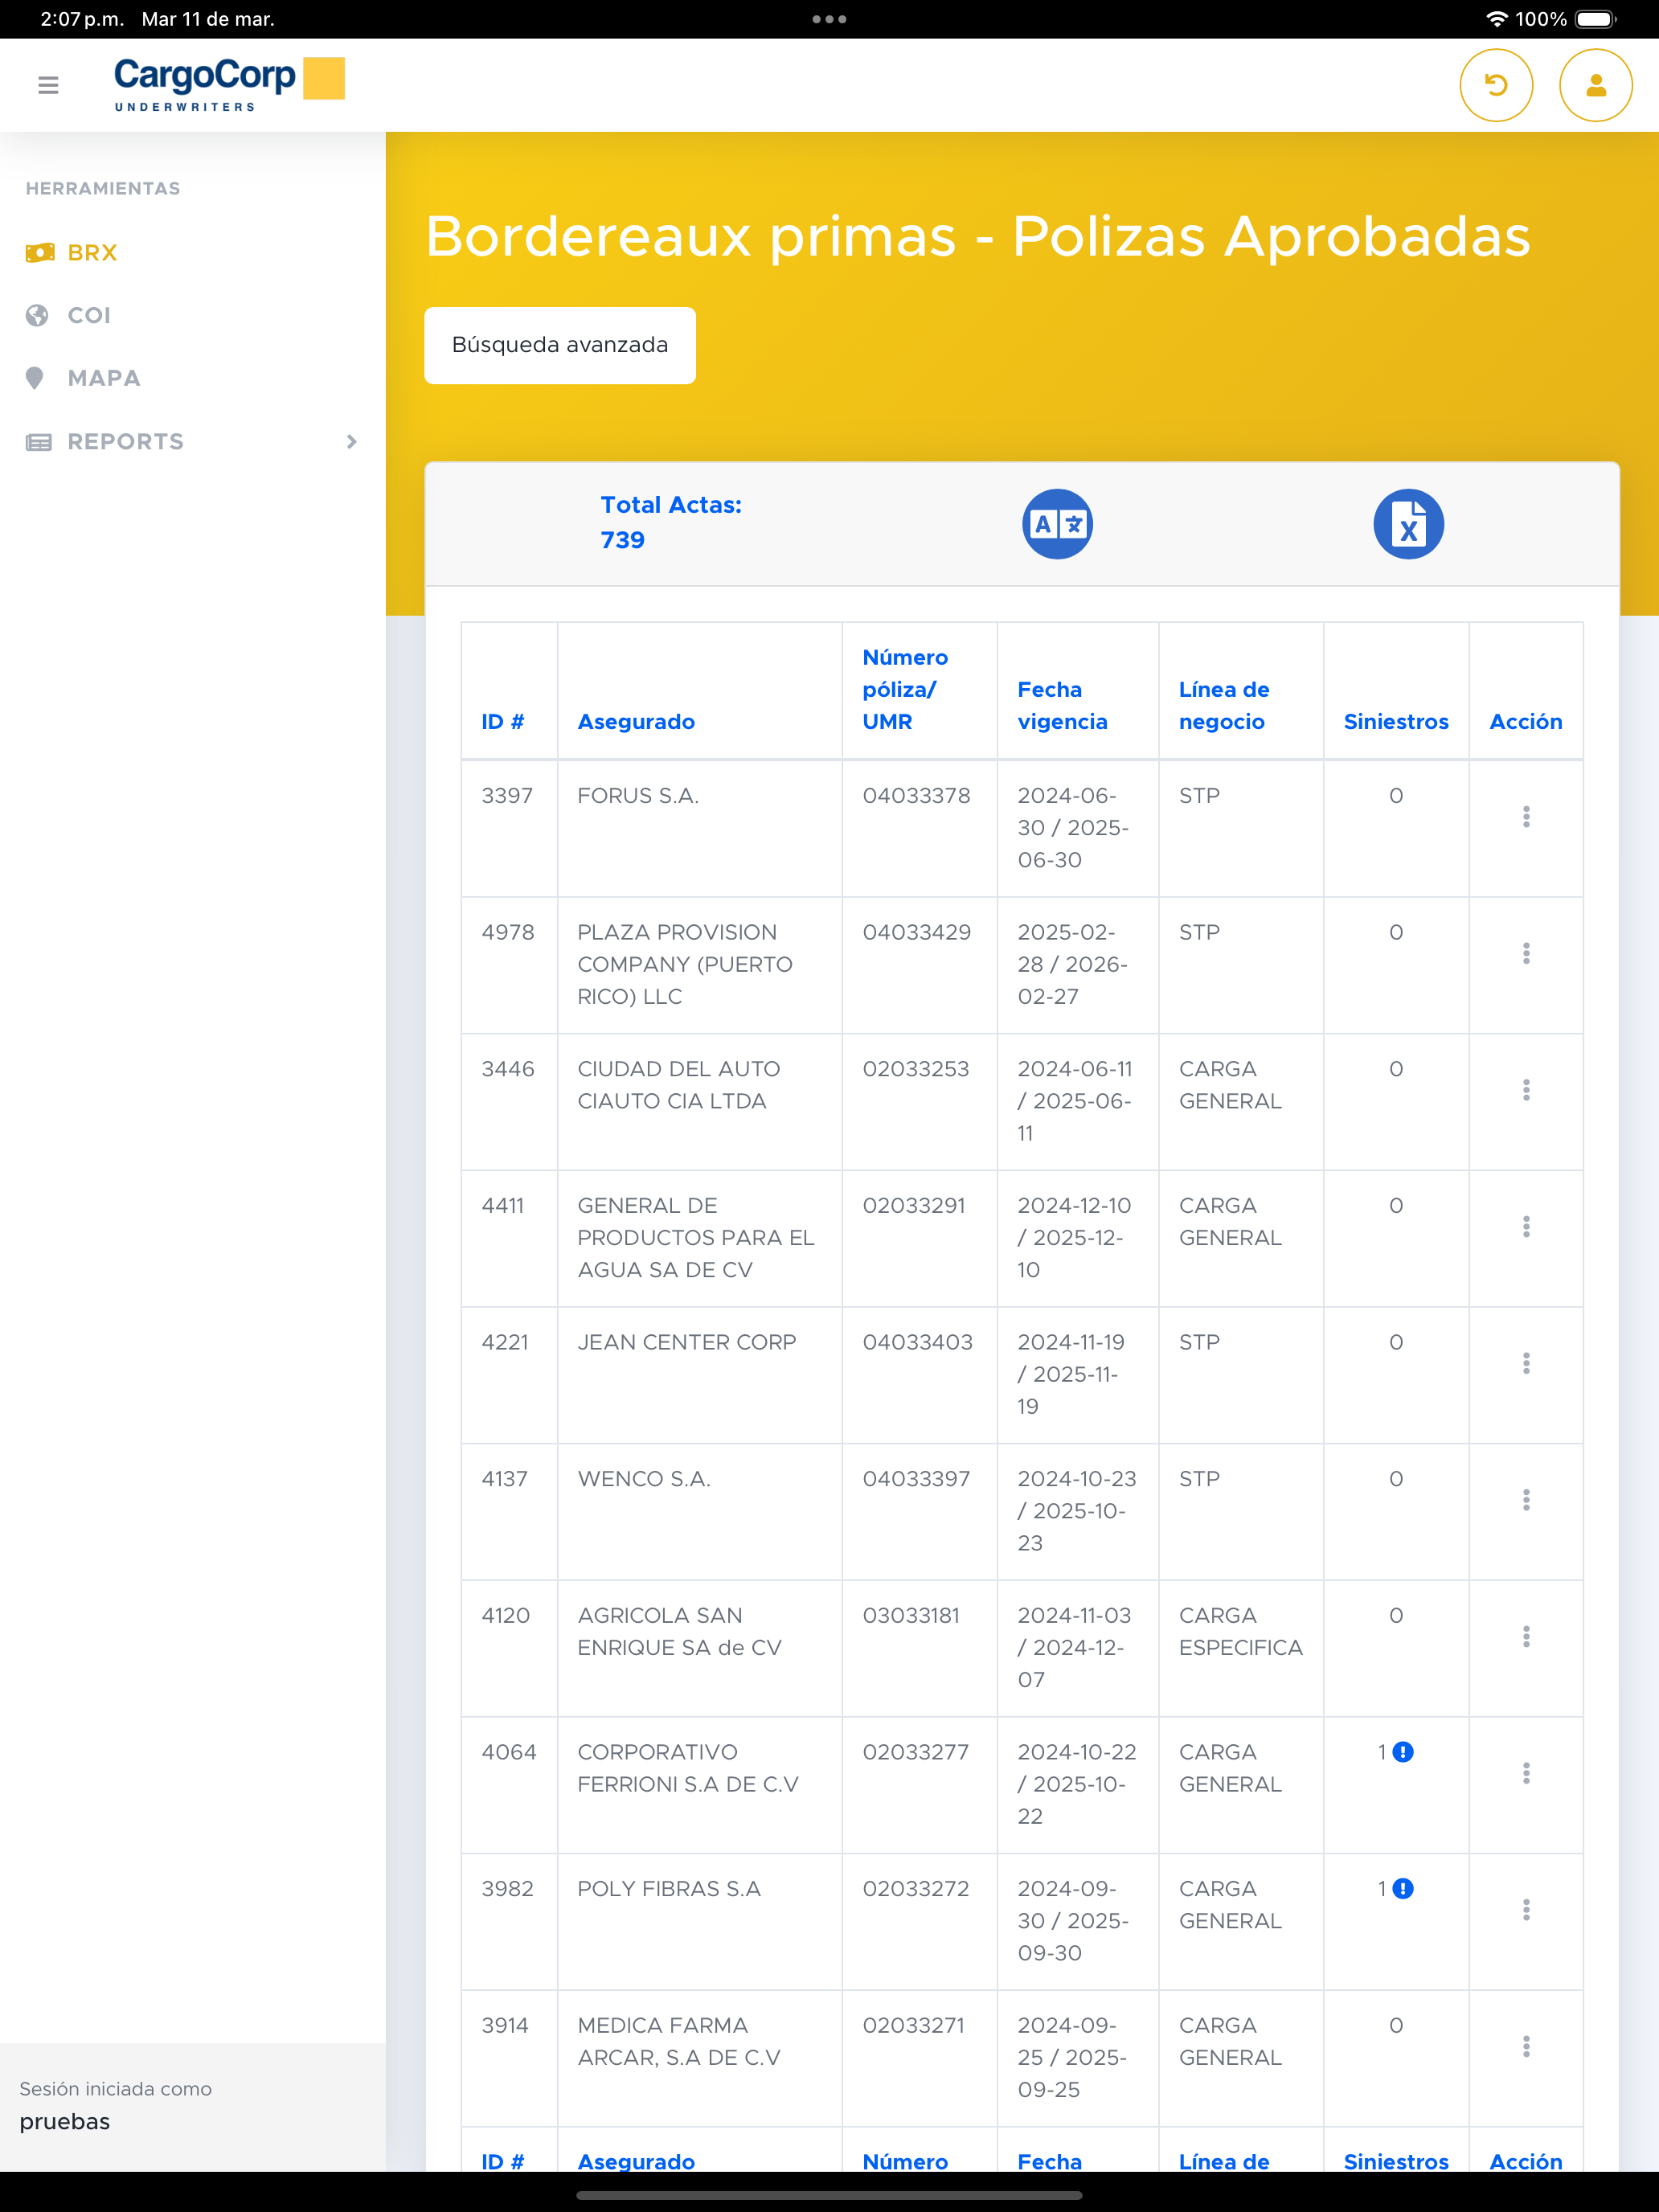Click MEDICA FARMA ARCAR, S.A DE C.V

(679, 2041)
